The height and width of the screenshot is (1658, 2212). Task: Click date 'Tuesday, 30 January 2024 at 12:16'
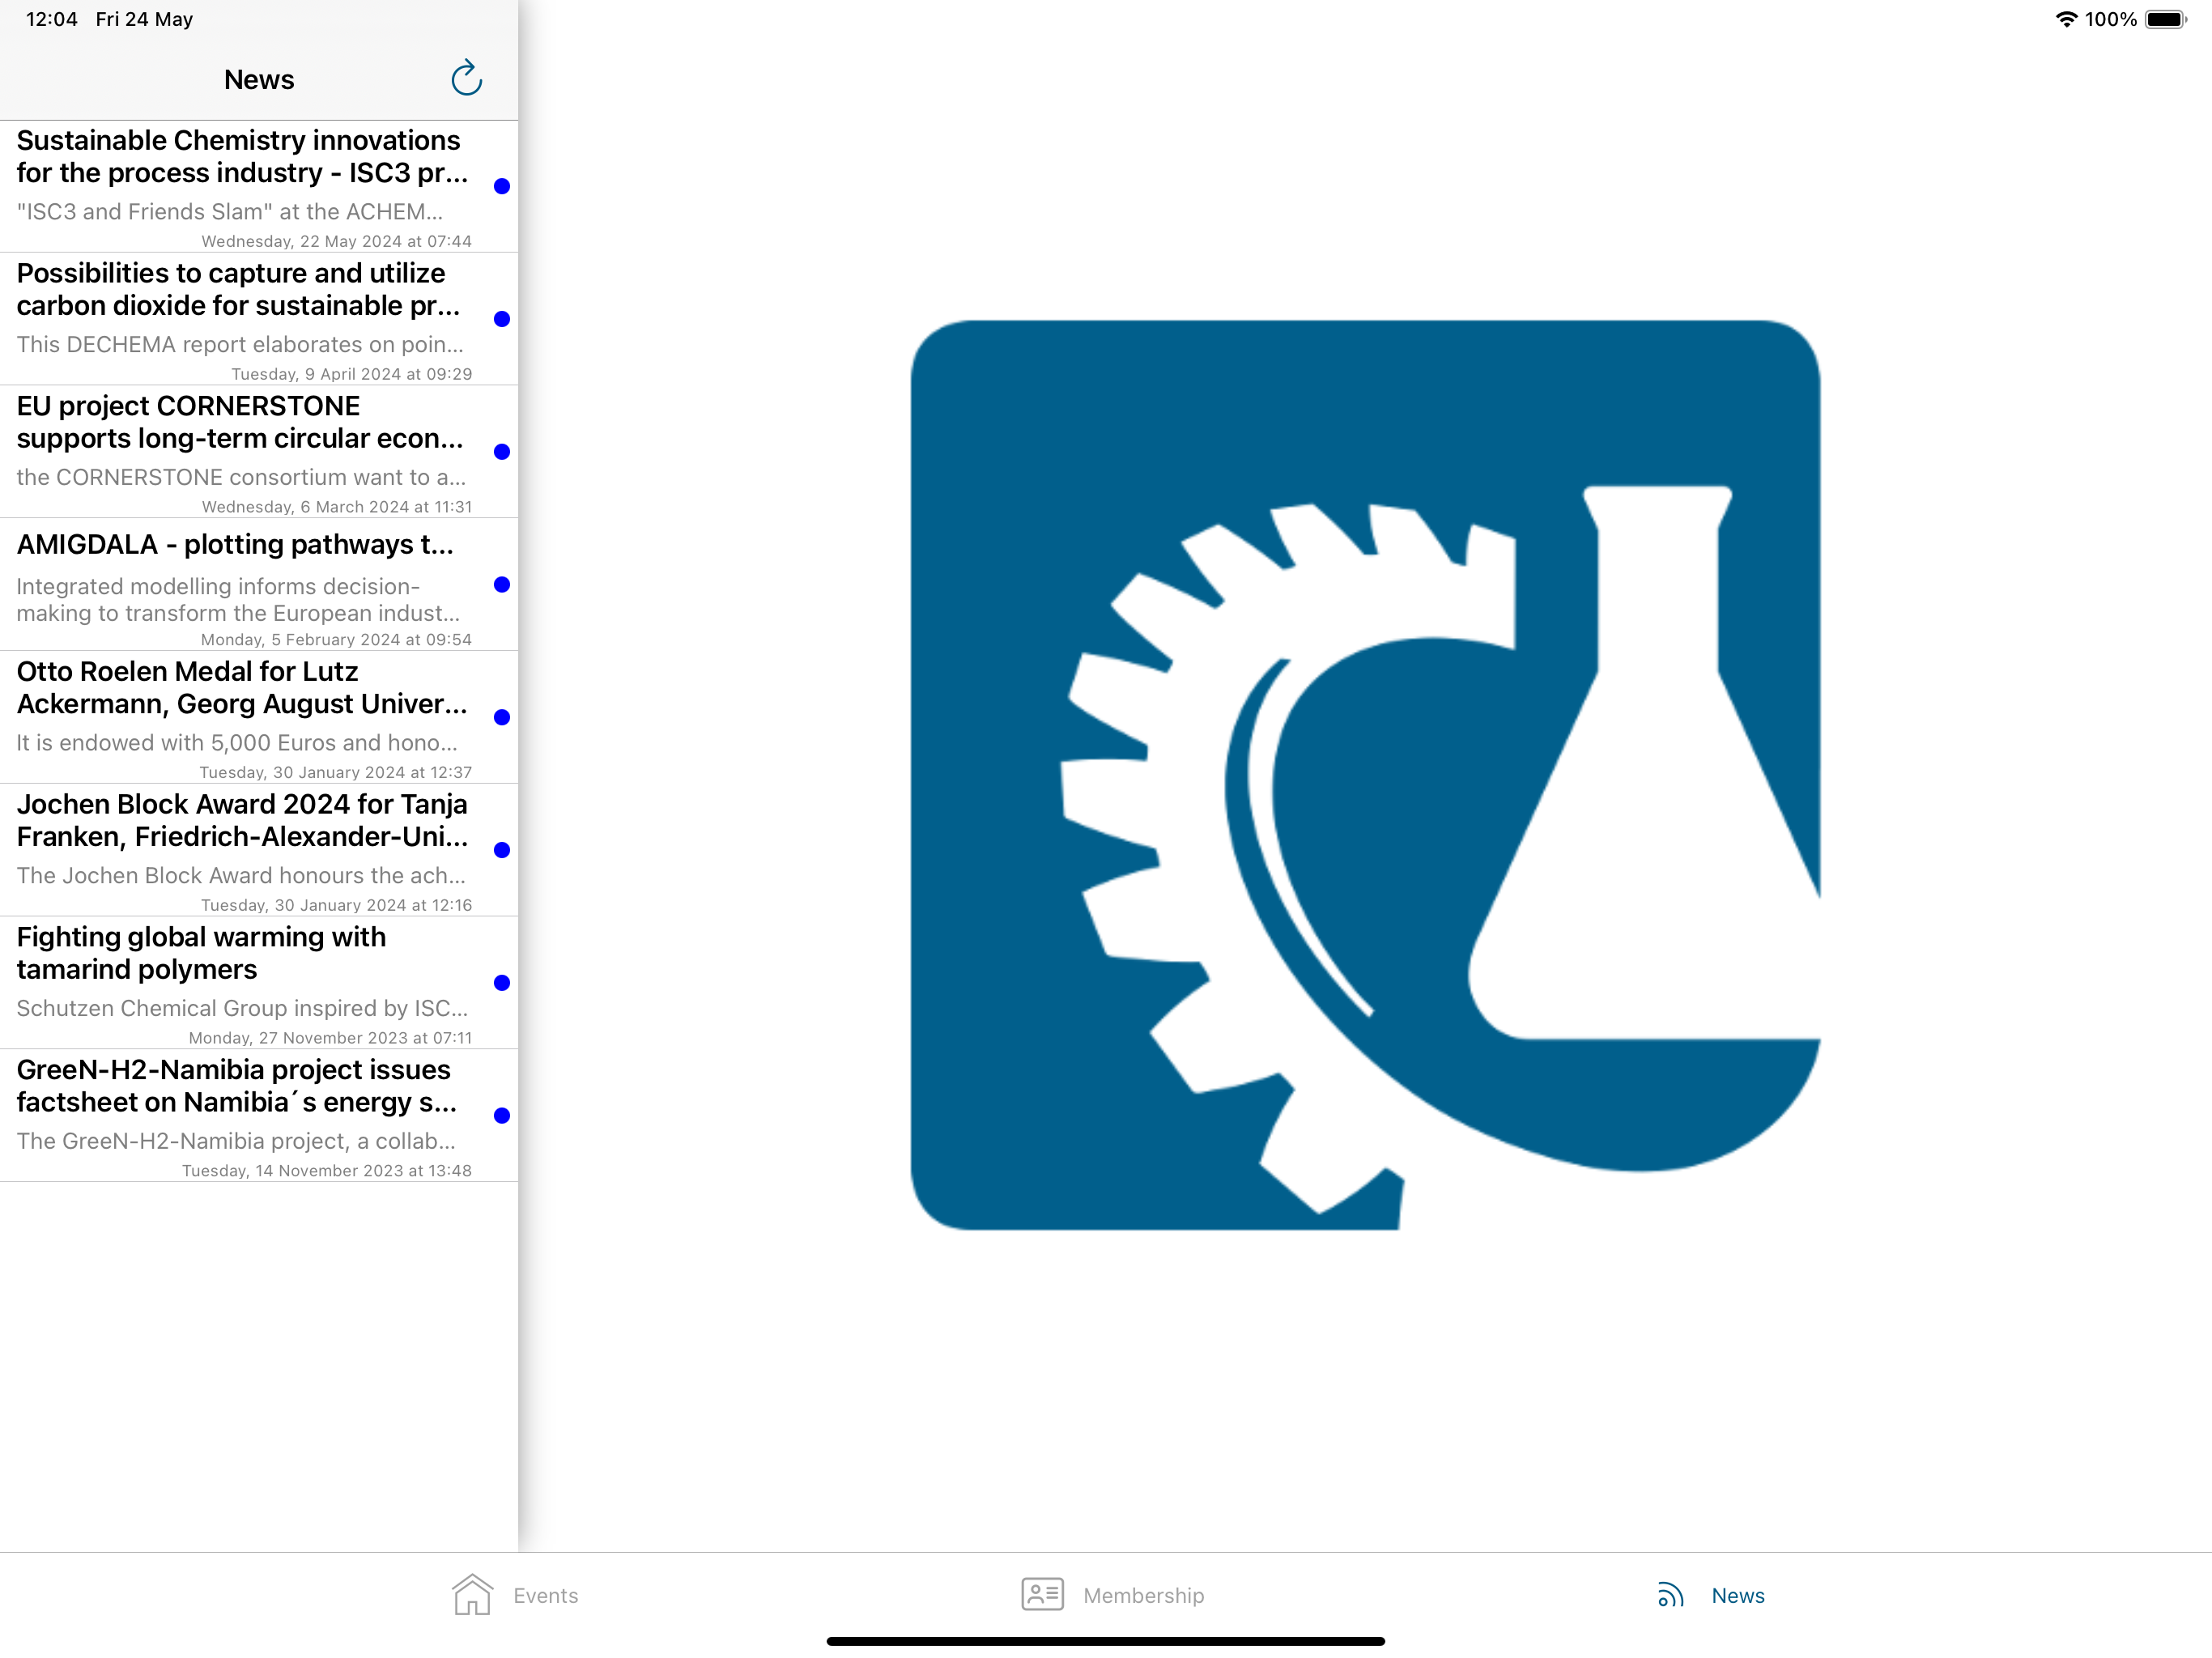tap(337, 906)
